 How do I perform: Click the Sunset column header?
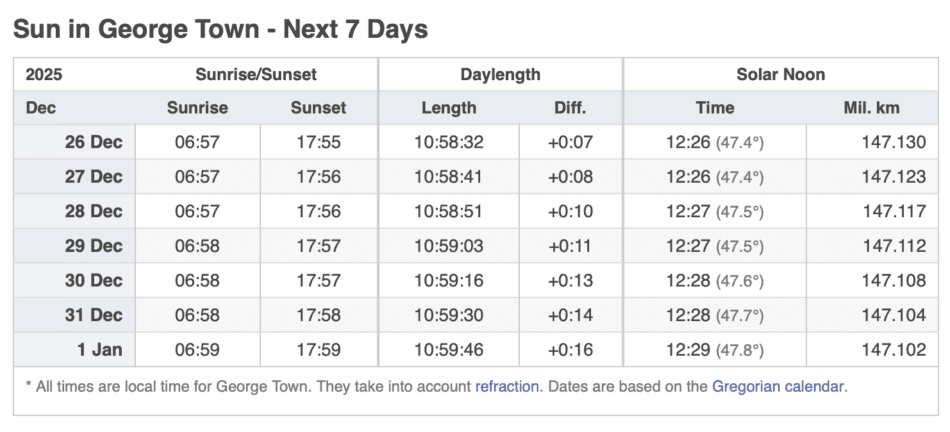[318, 108]
